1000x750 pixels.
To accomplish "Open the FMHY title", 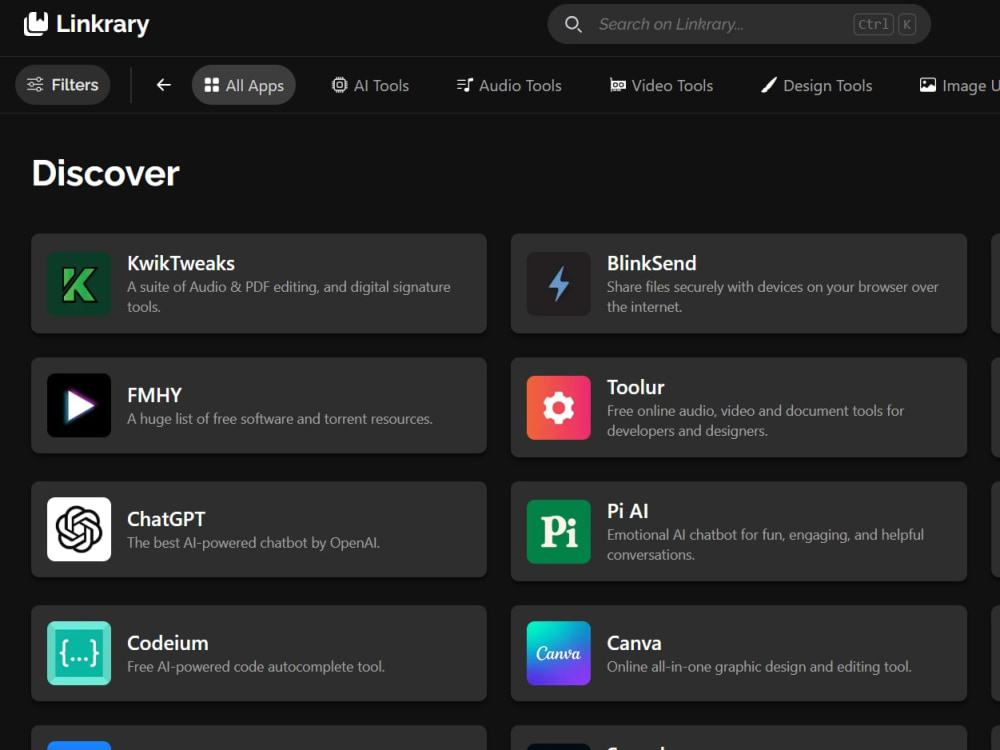I will pos(154,395).
